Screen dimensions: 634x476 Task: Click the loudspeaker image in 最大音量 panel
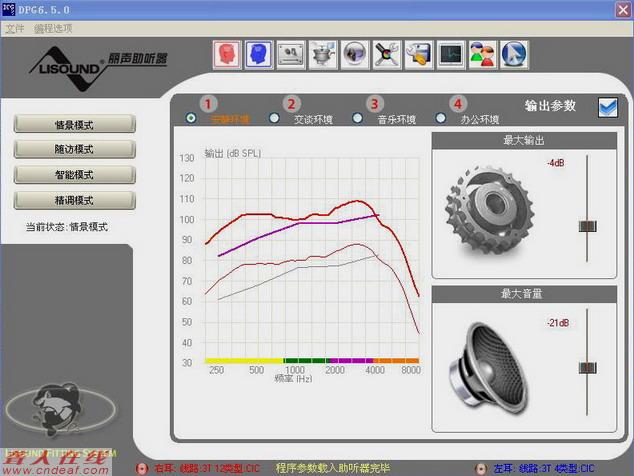489,367
